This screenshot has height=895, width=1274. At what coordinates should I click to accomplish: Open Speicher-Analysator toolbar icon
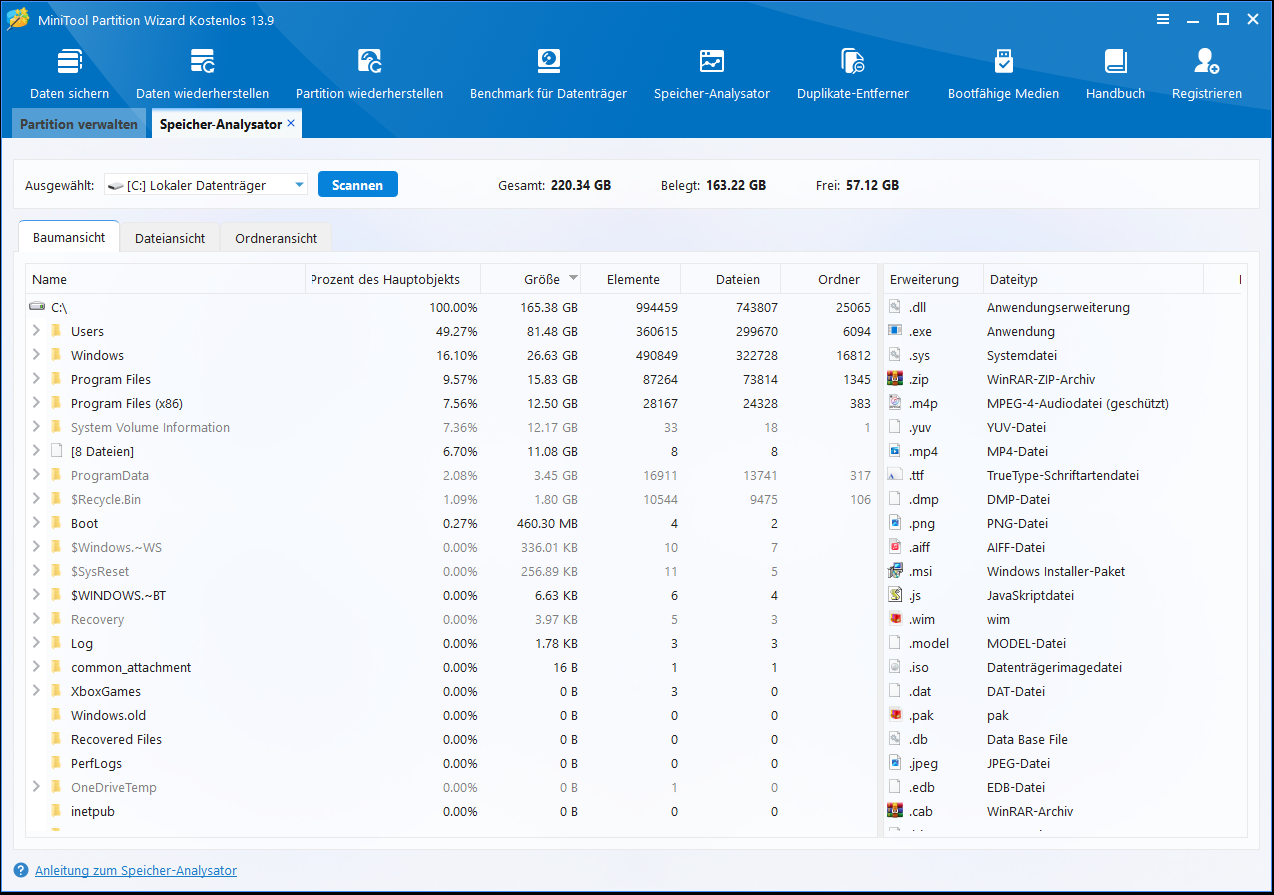712,73
